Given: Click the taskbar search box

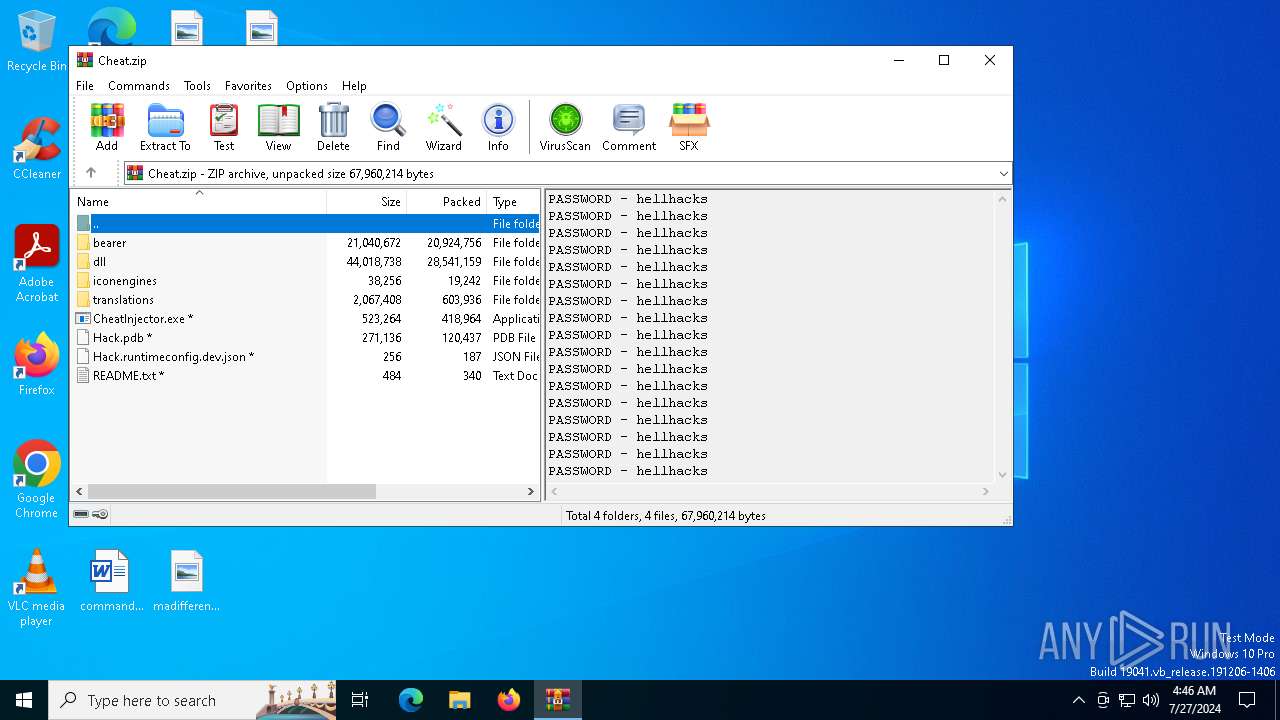Looking at the screenshot, I should point(192,700).
